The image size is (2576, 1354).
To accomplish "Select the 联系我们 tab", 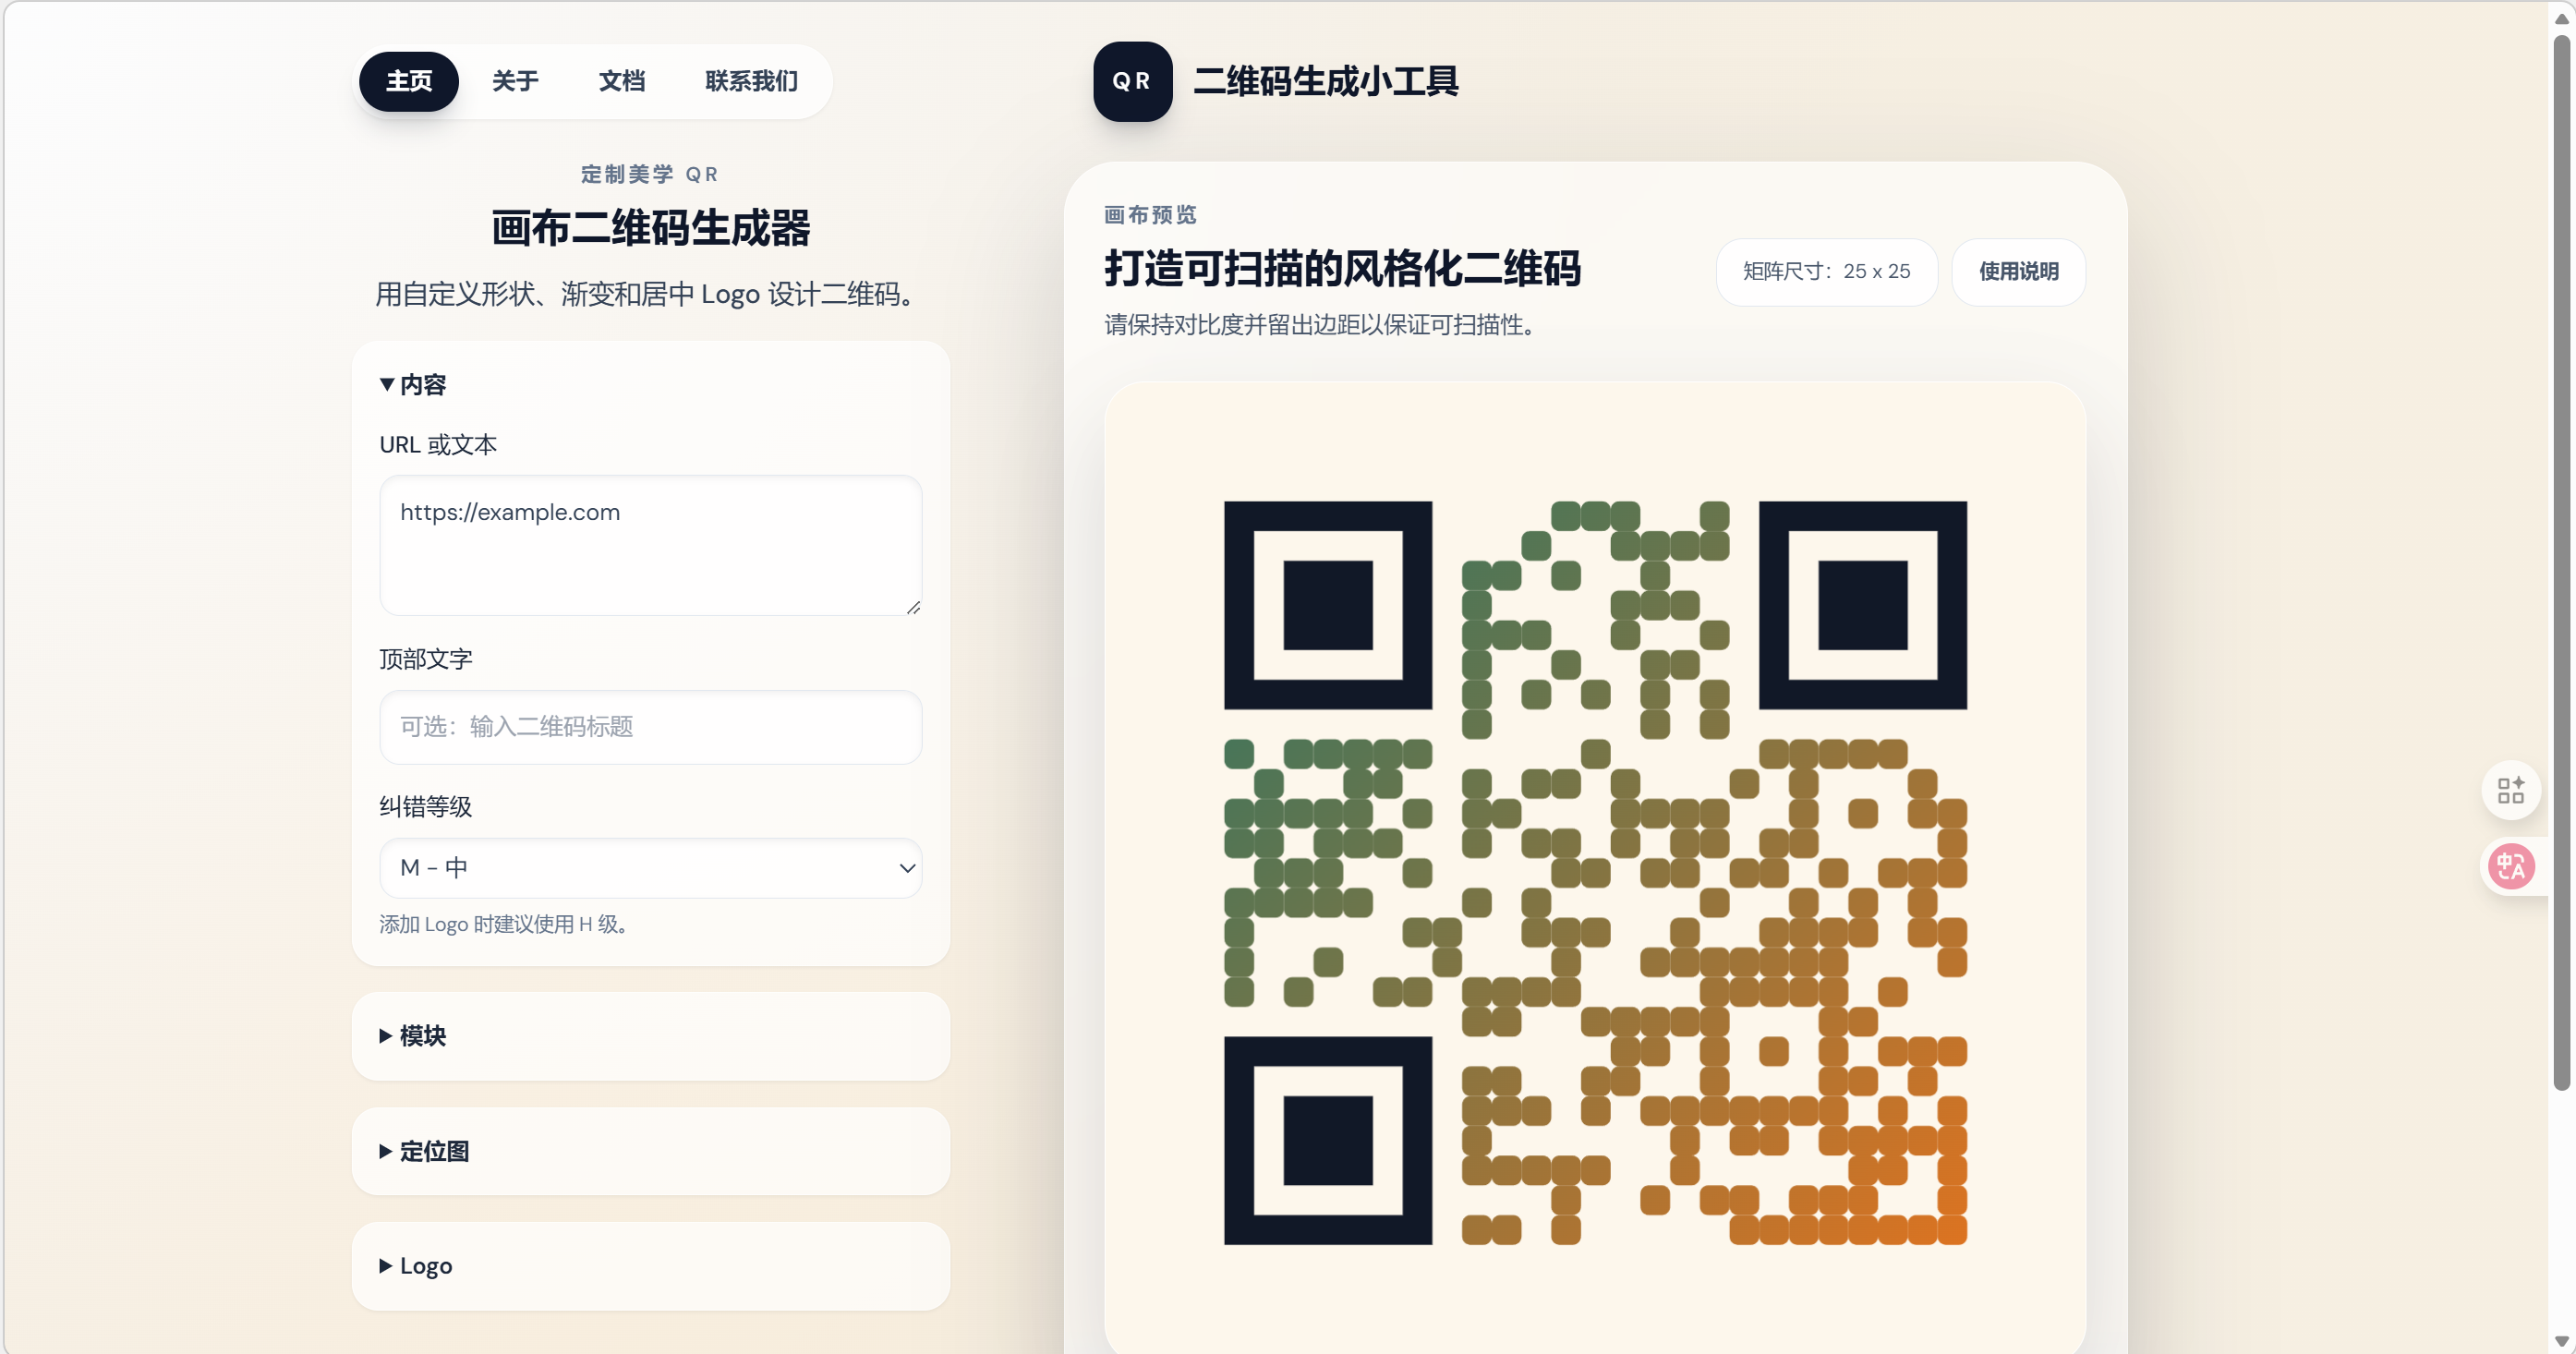I will tap(750, 81).
